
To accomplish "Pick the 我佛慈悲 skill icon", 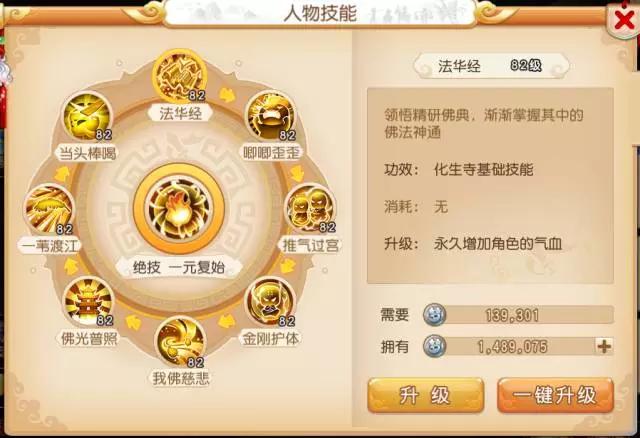I will coord(180,341).
